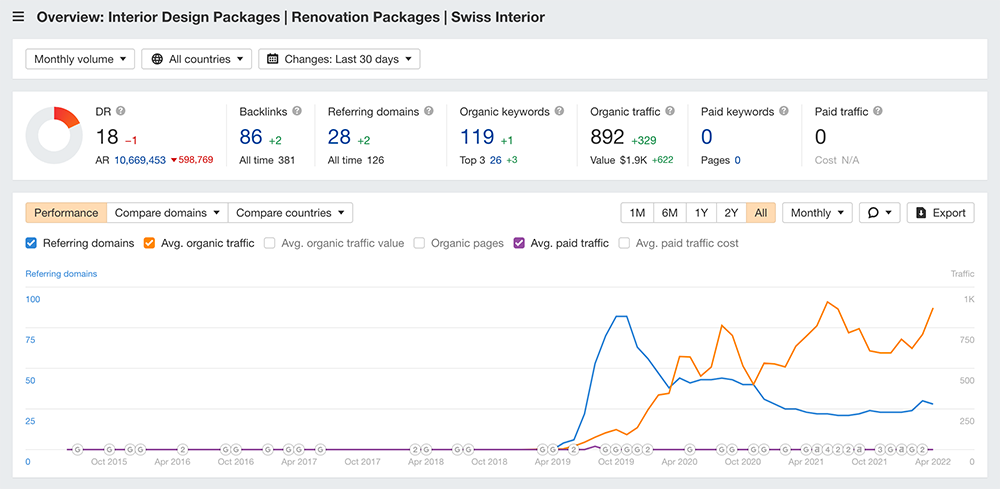Open the All countries dropdown

tap(196, 59)
